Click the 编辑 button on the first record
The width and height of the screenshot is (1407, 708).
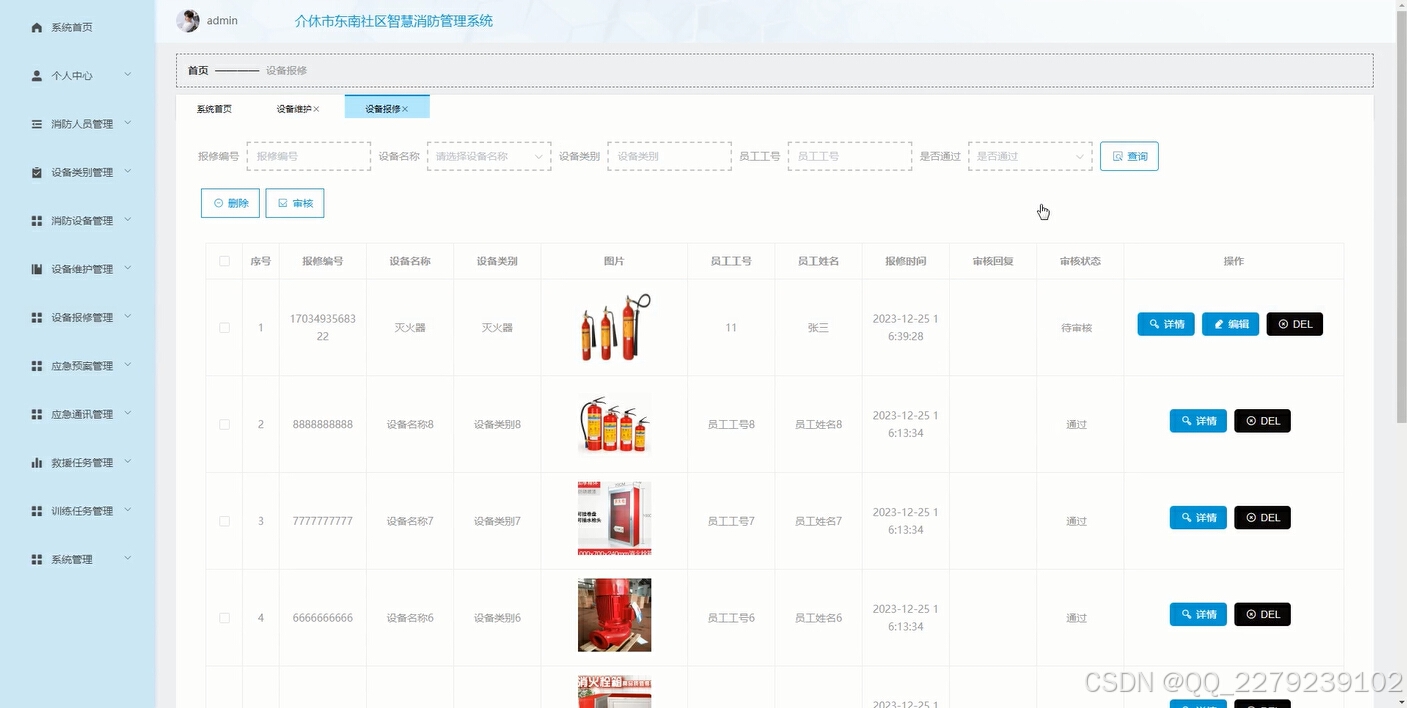(x=1230, y=323)
